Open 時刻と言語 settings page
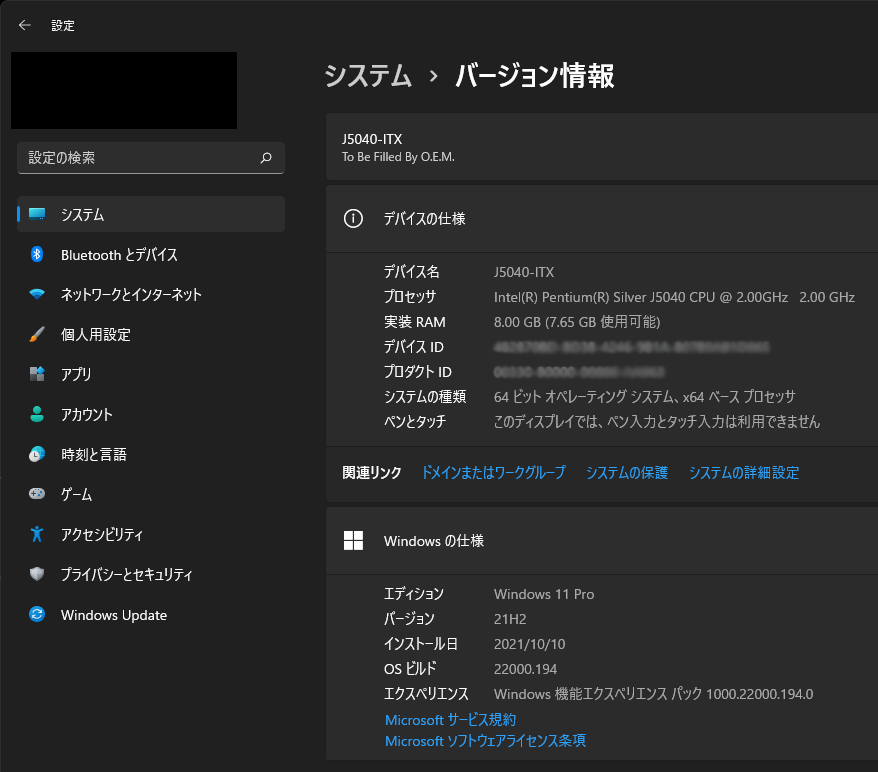Viewport: 878px width, 772px height. [94, 455]
